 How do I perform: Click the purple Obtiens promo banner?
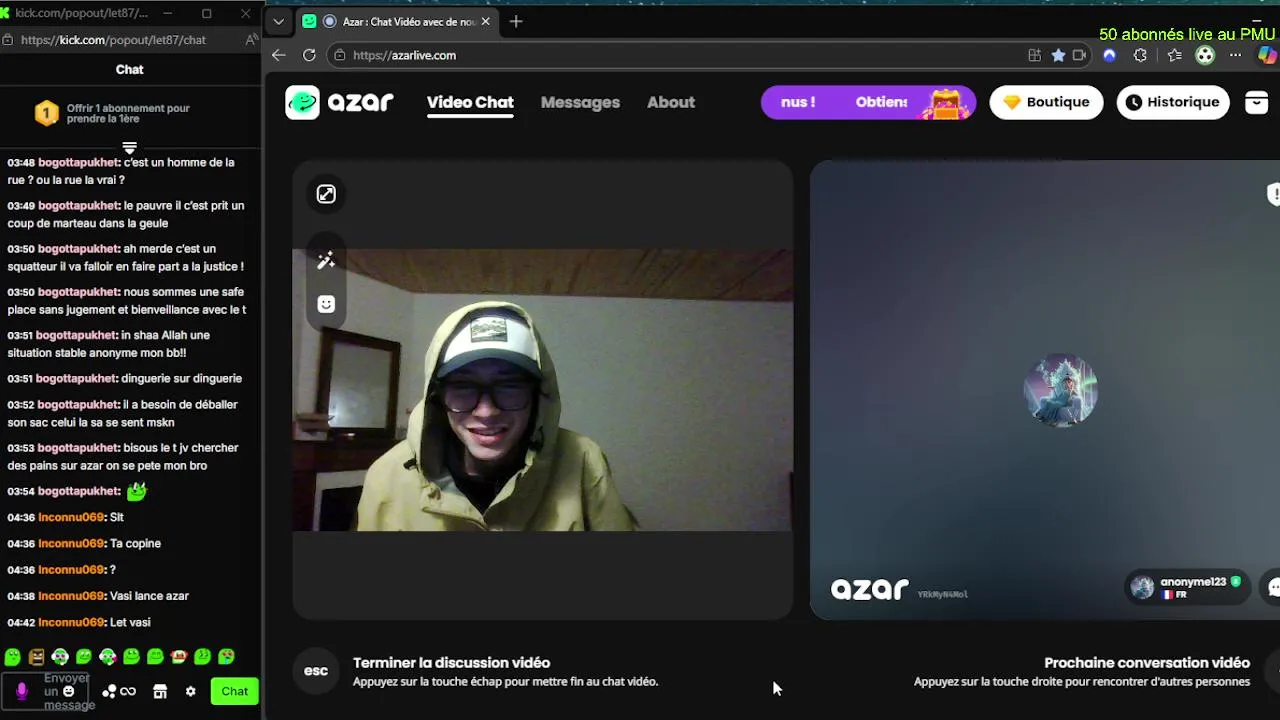pos(868,102)
